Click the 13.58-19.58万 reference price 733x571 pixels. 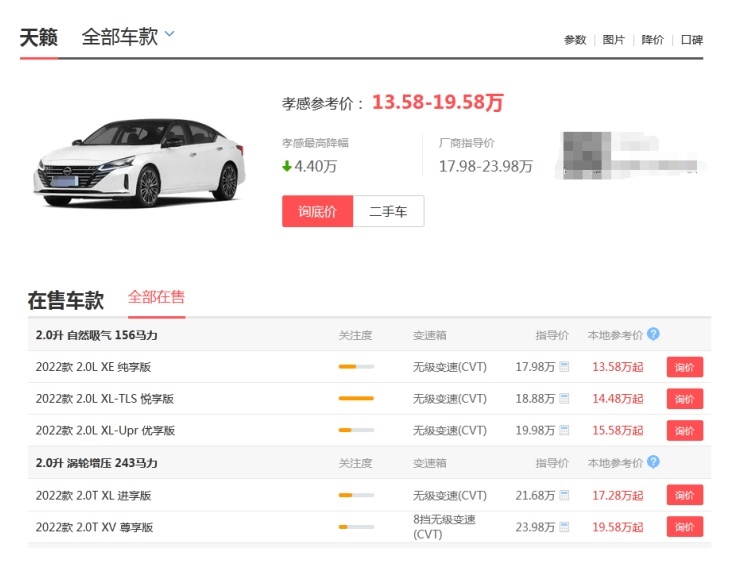tap(438, 102)
